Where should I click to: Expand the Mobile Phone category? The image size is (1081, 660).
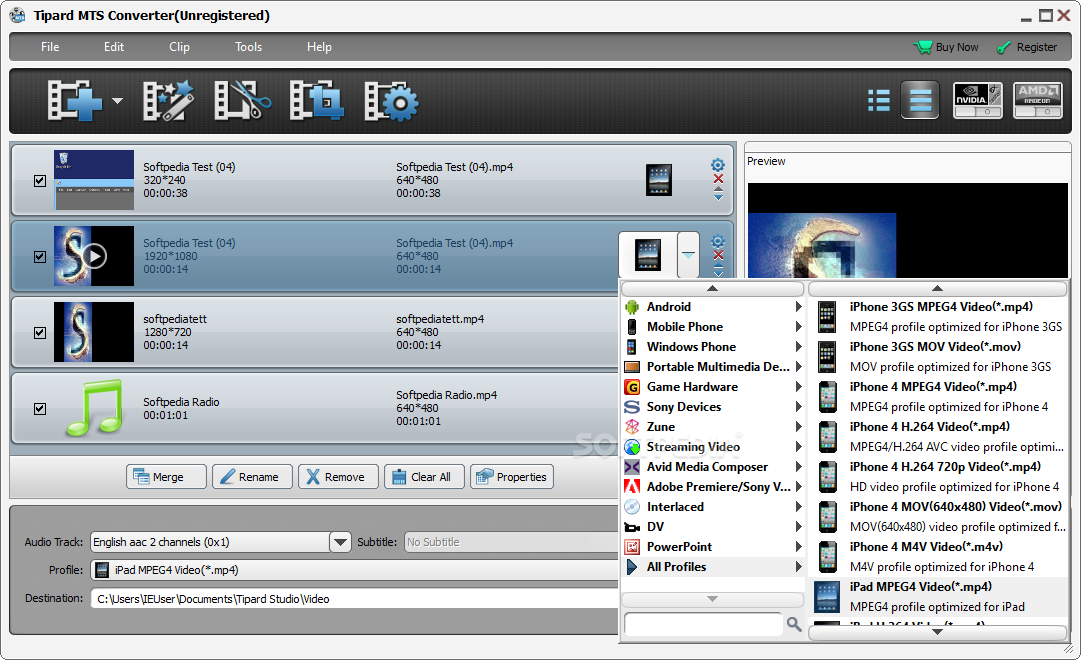point(714,327)
